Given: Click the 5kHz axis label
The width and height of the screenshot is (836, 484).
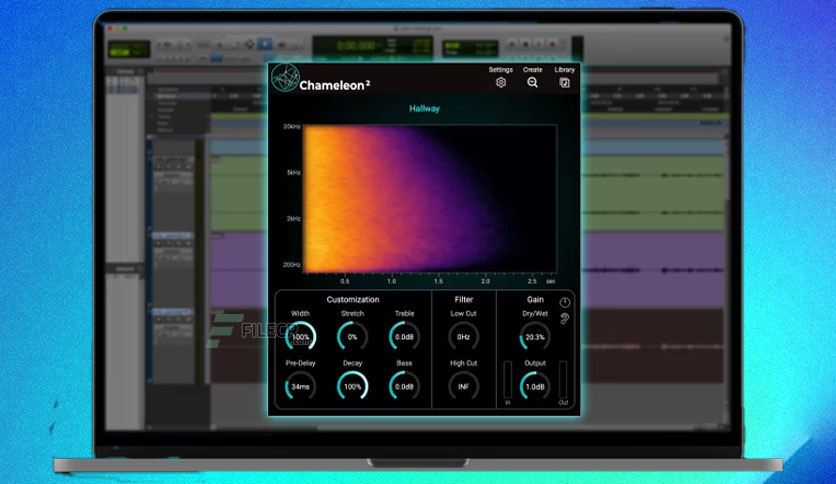Looking at the screenshot, I should click(294, 173).
